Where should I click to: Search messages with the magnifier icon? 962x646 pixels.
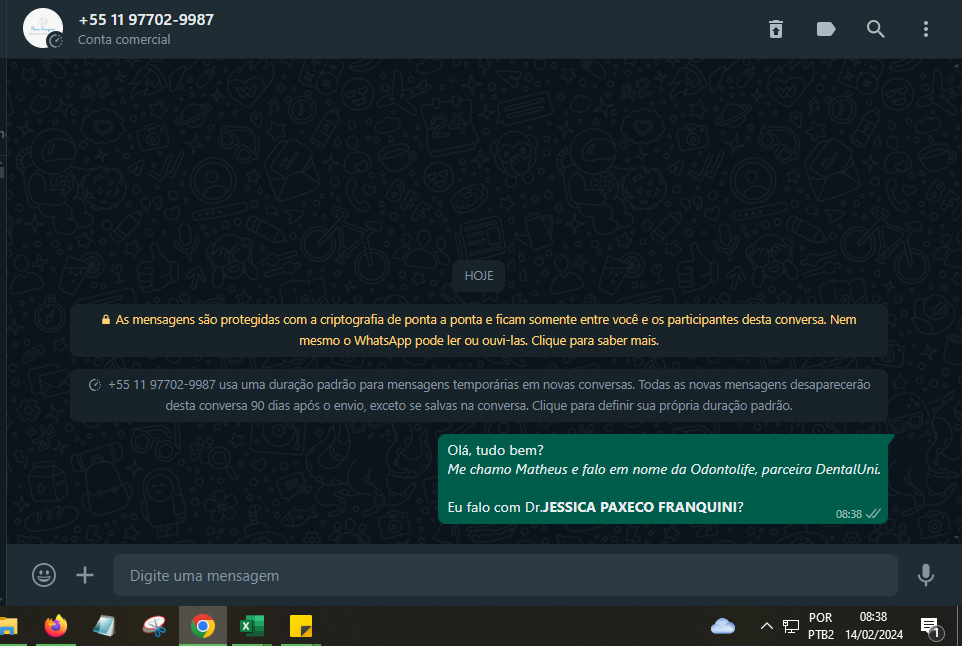pyautogui.click(x=875, y=29)
